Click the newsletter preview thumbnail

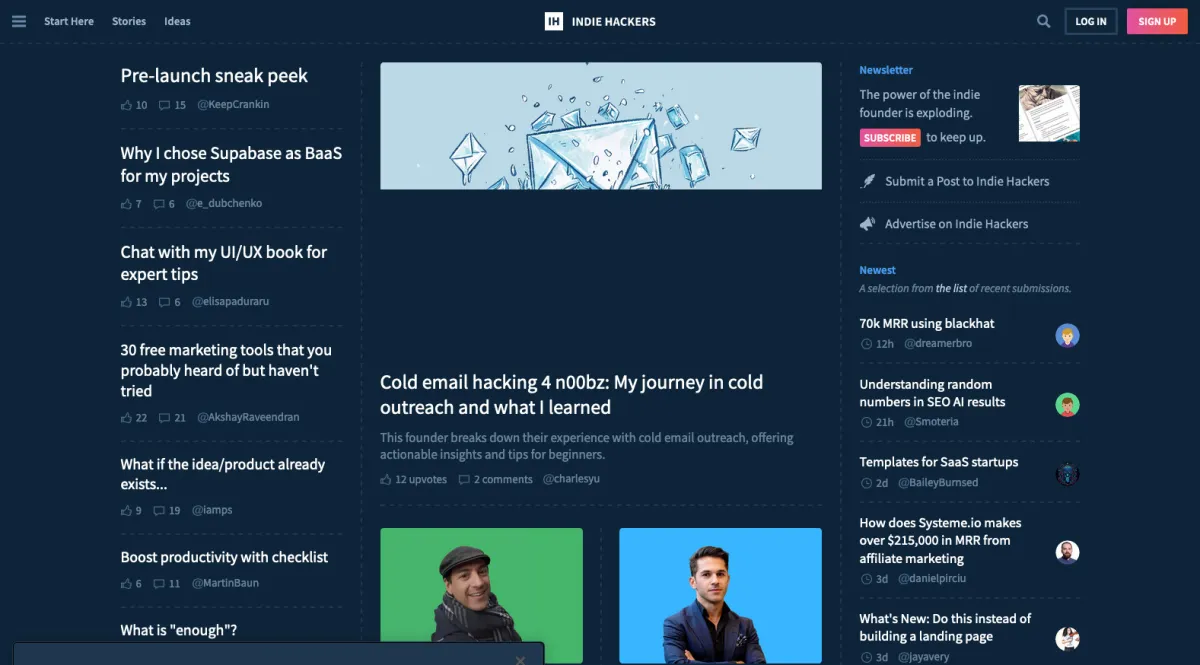point(1049,113)
